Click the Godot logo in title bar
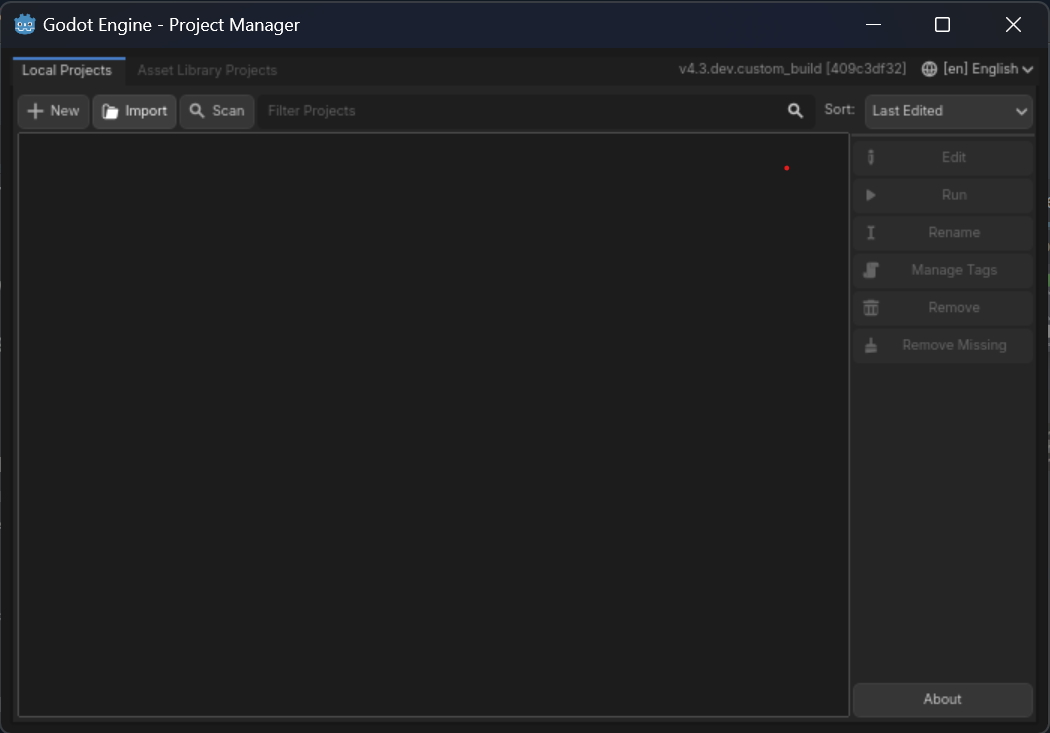This screenshot has width=1050, height=733. coord(25,25)
